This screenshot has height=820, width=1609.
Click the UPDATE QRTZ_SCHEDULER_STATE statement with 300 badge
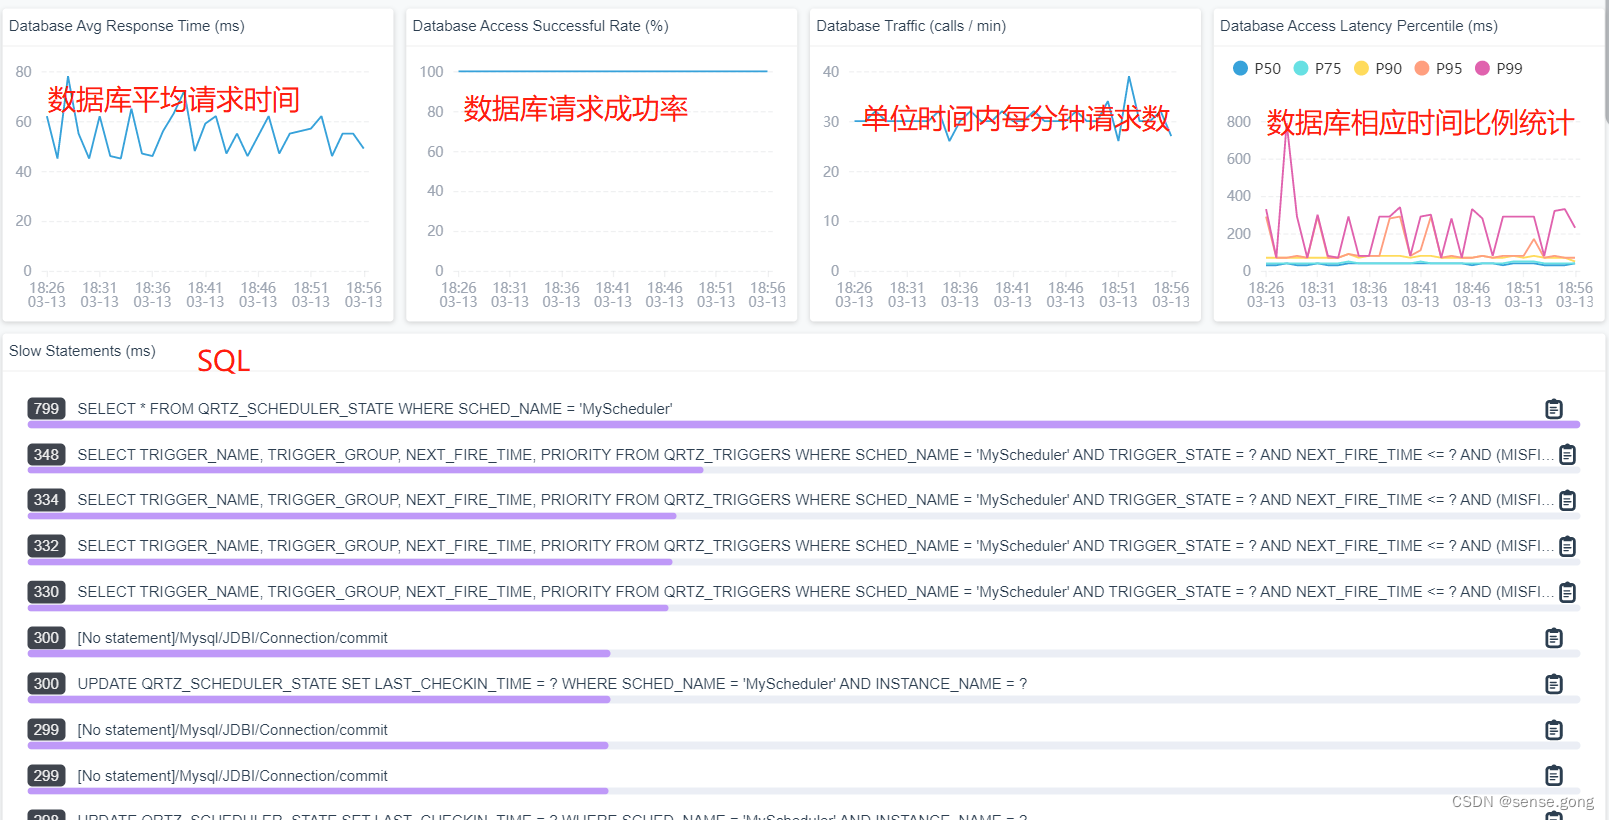coord(552,684)
